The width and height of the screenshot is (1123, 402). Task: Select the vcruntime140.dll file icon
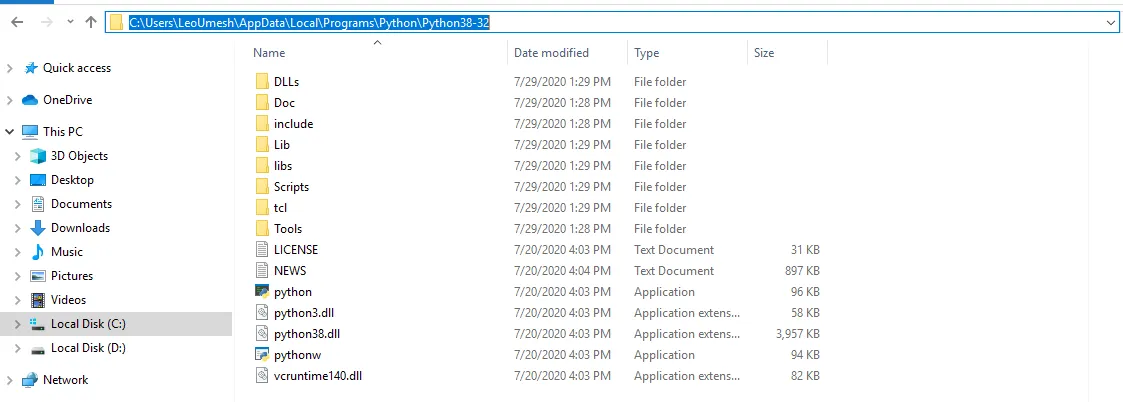click(261, 375)
